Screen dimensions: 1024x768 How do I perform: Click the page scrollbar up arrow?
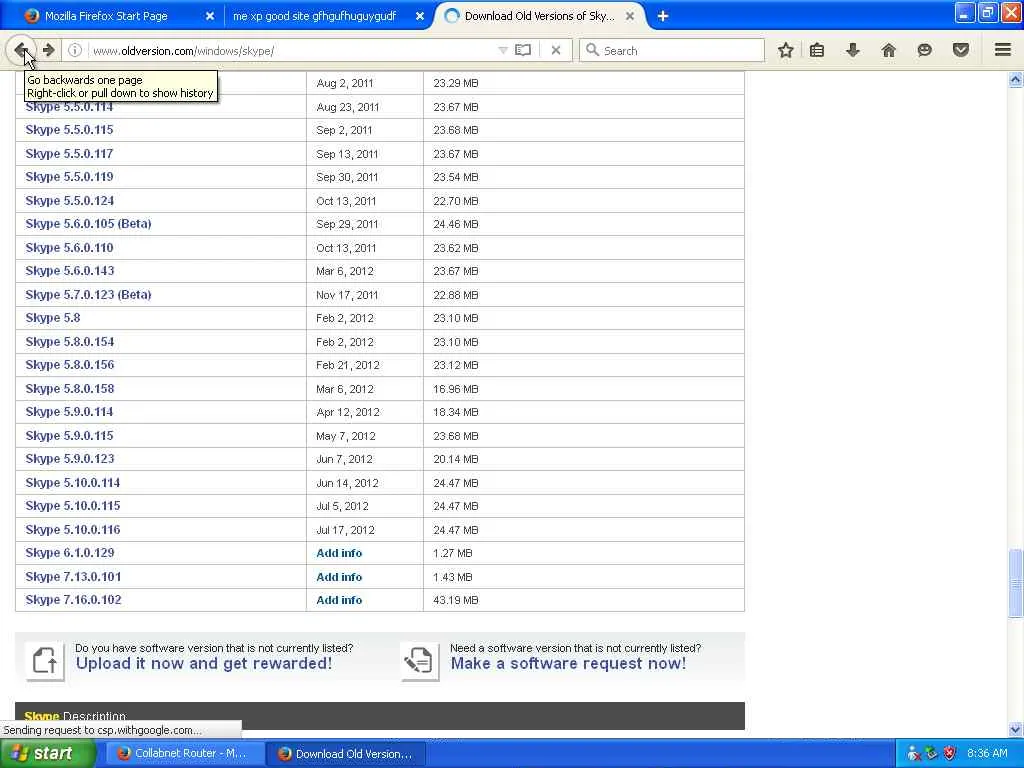pos(1016,79)
